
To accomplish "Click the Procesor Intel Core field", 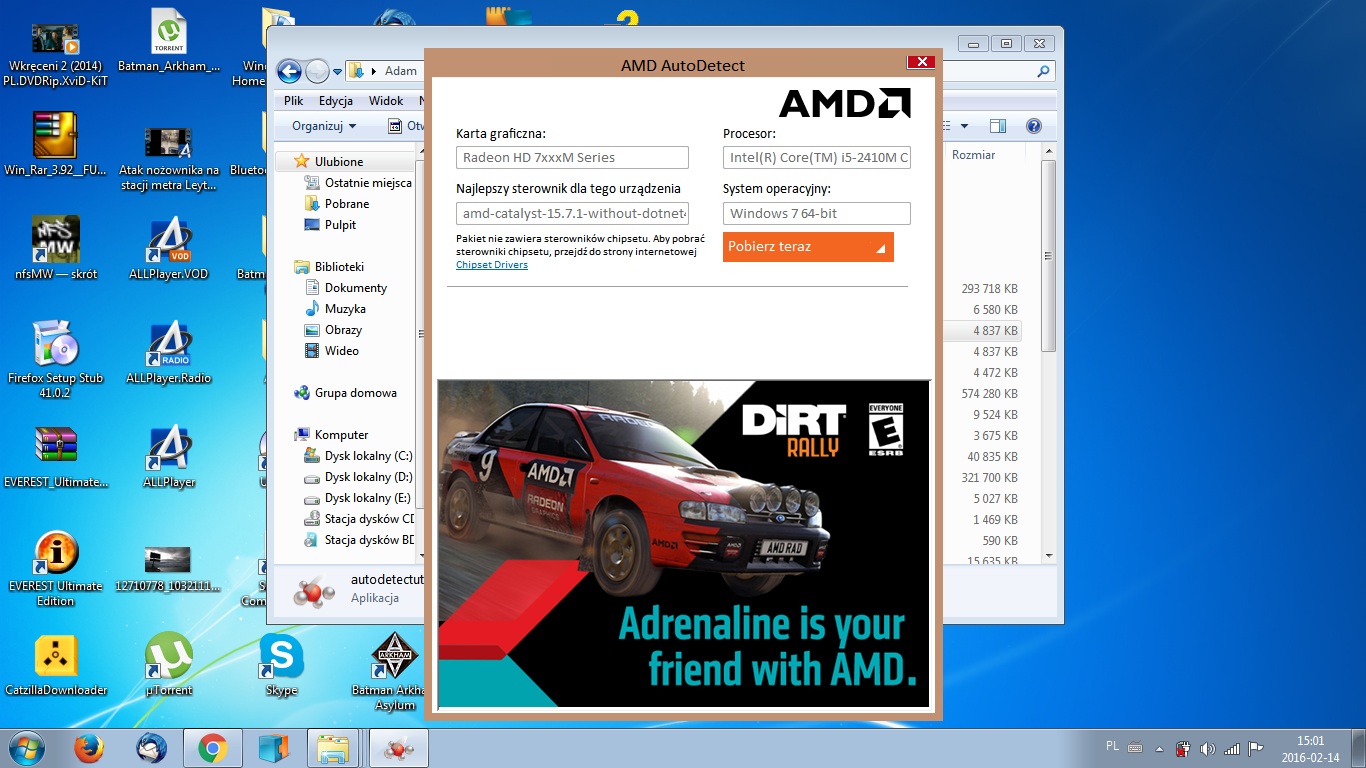I will point(817,157).
